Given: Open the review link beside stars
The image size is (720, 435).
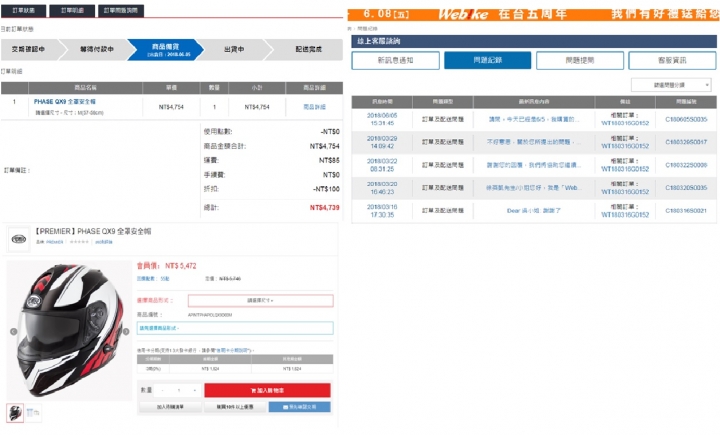Looking at the screenshot, I should click(x=103, y=242).
